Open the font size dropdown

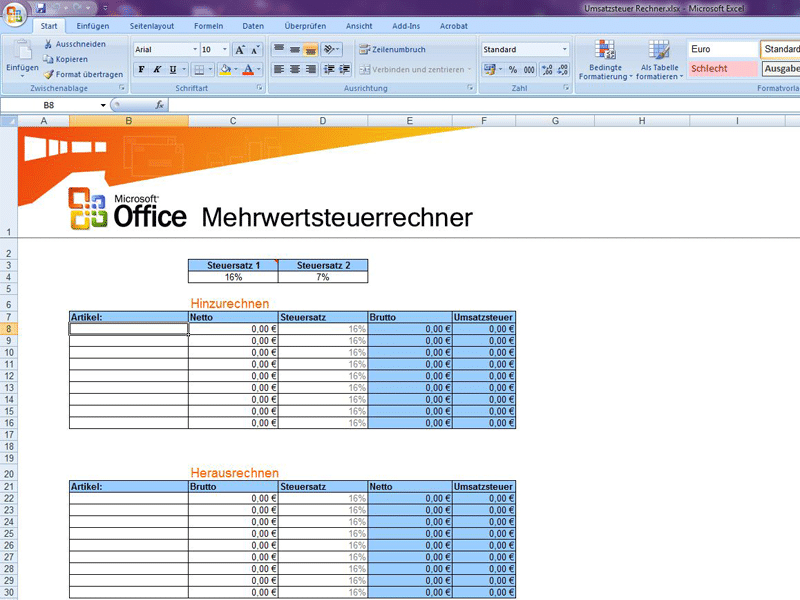point(224,49)
